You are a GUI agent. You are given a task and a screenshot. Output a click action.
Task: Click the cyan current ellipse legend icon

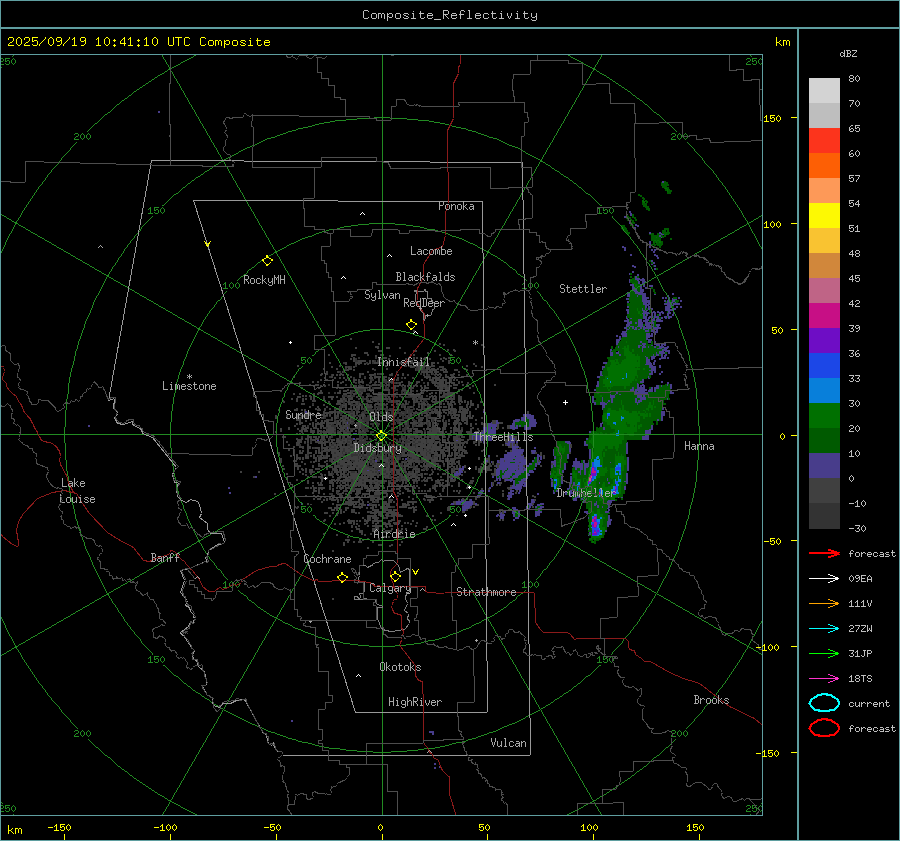(824, 703)
